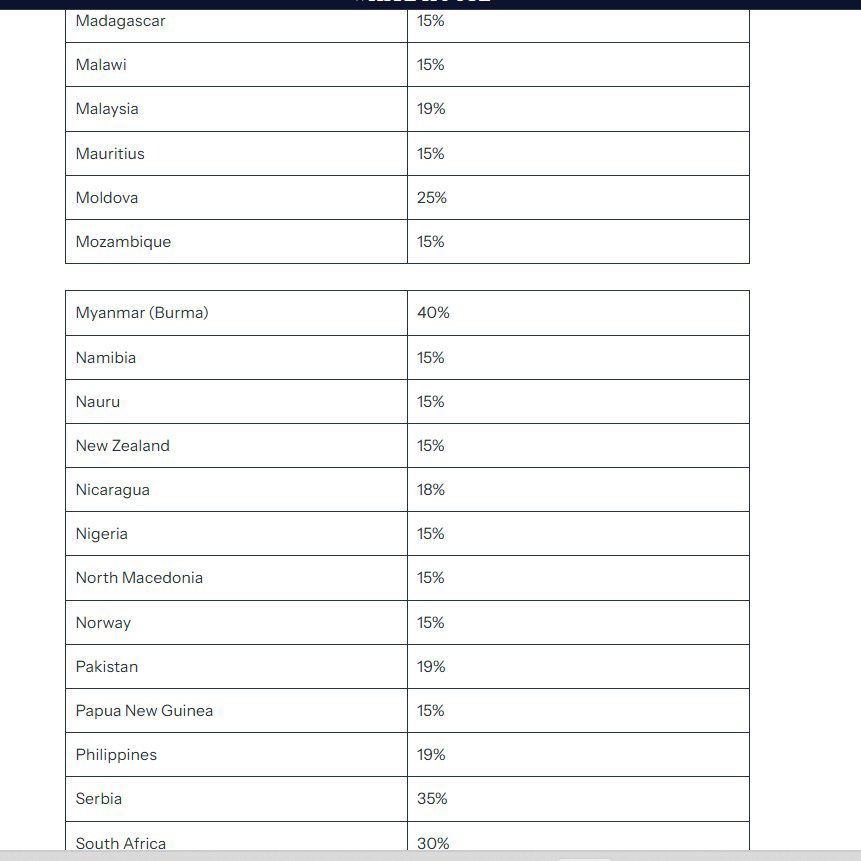Viewport: 861px width, 861px height.
Task: Click Serbia's 35% rate cell
Action: 432,799
